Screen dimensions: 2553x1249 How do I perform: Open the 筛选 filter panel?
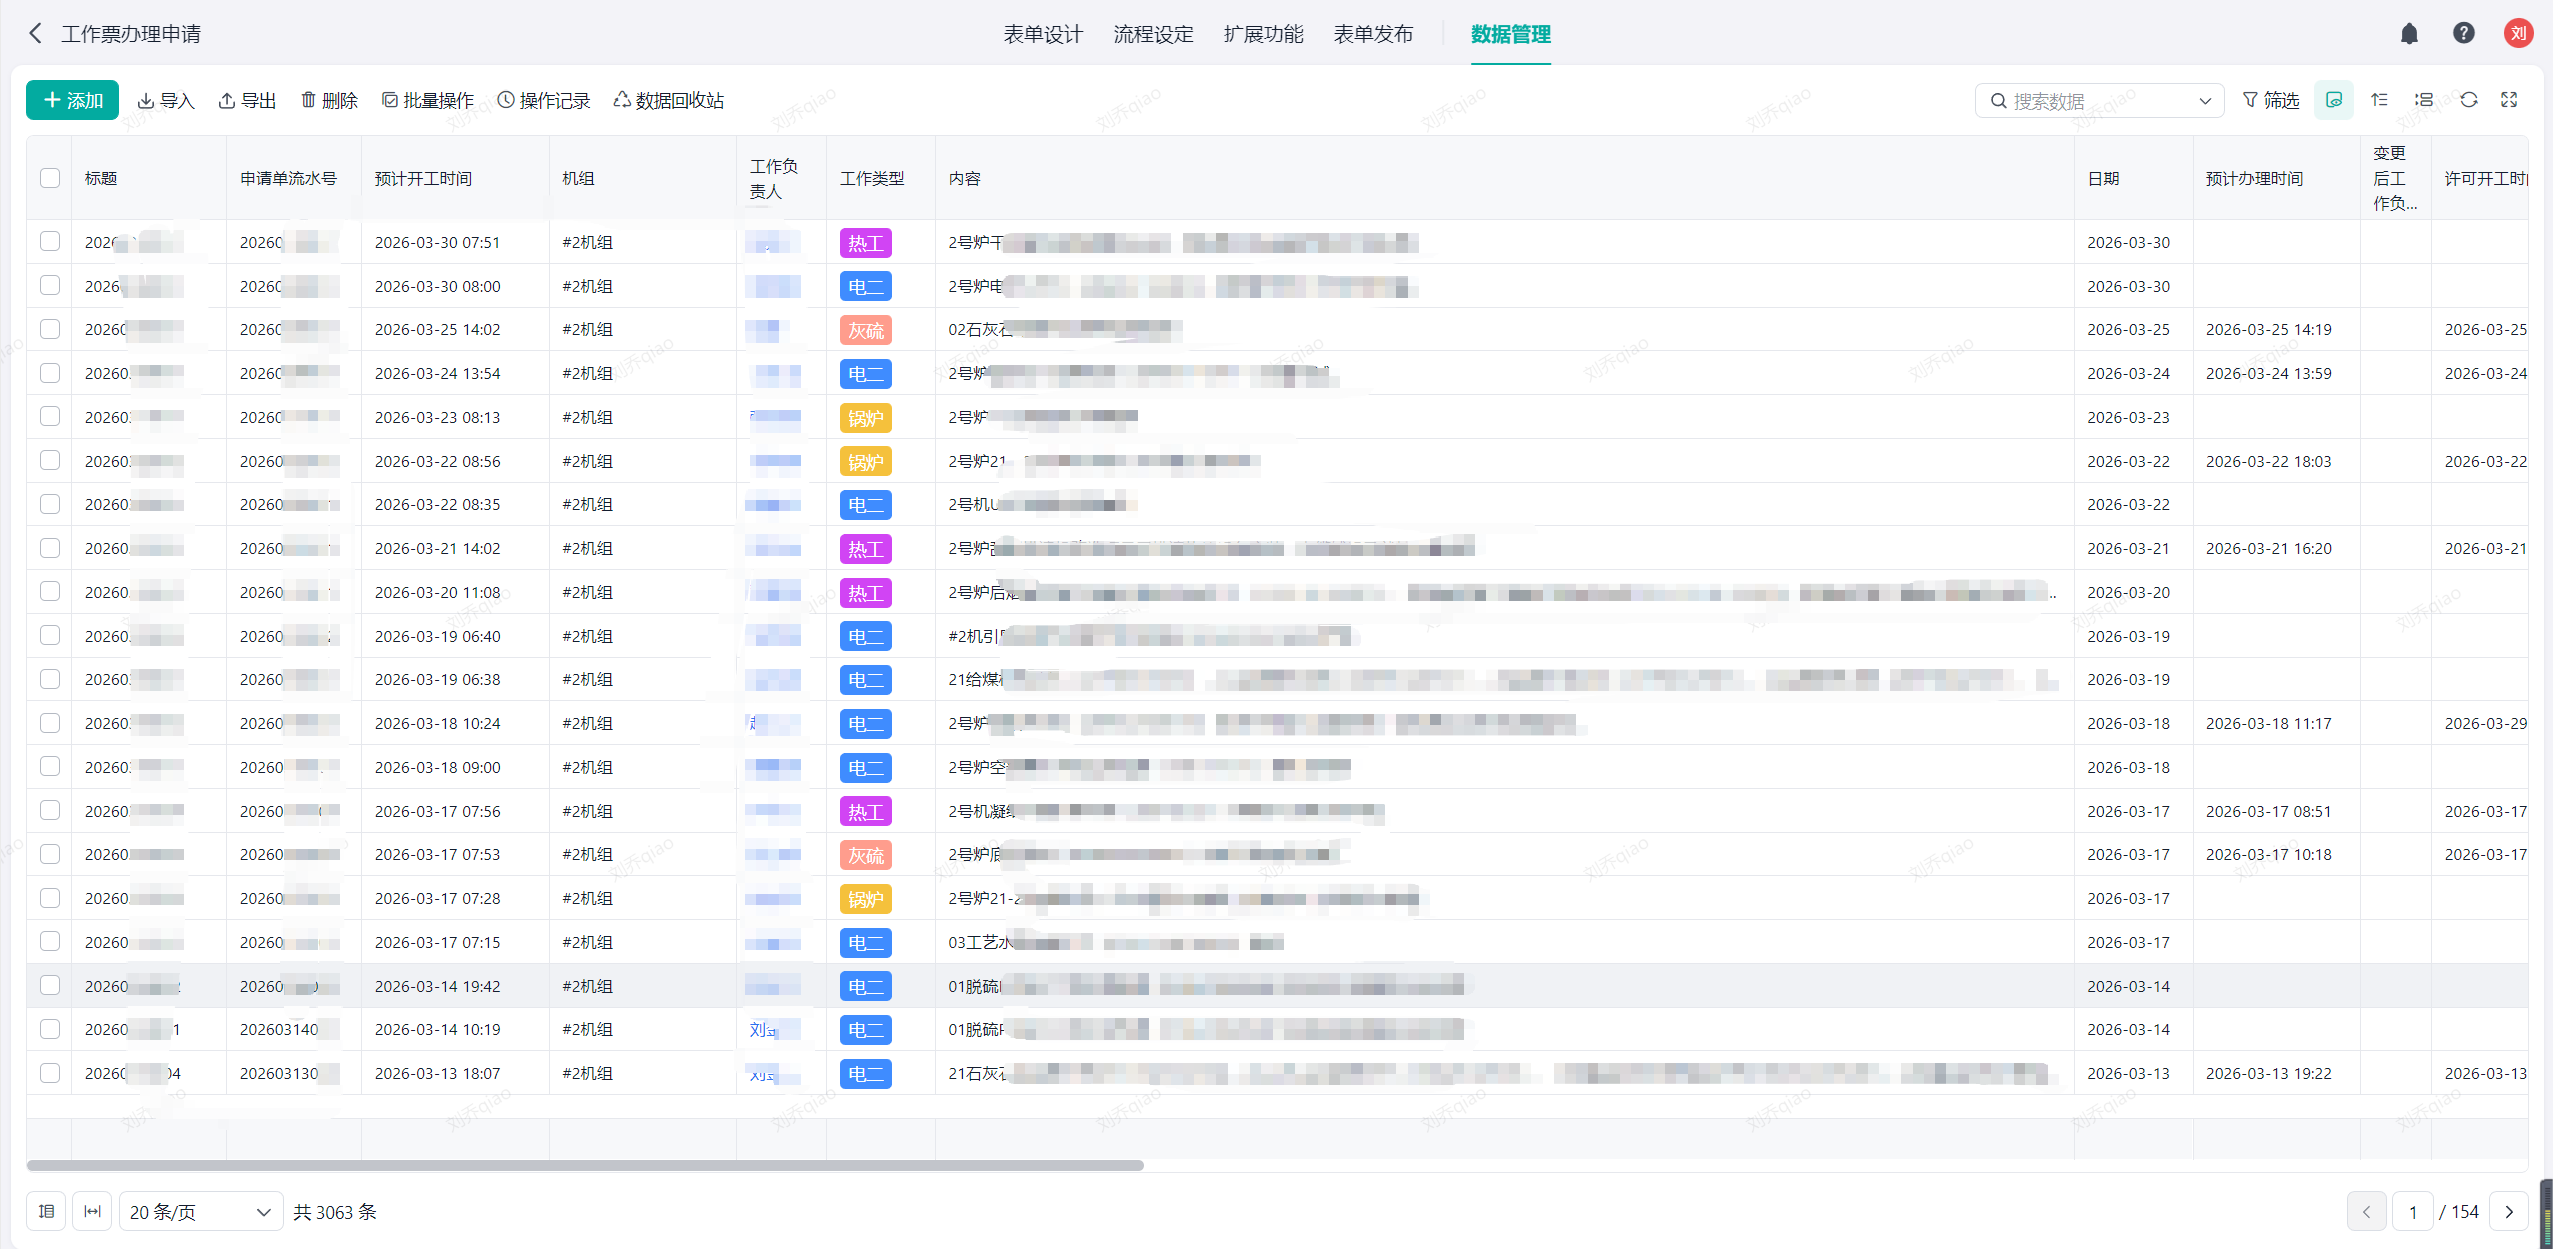(x=2271, y=100)
